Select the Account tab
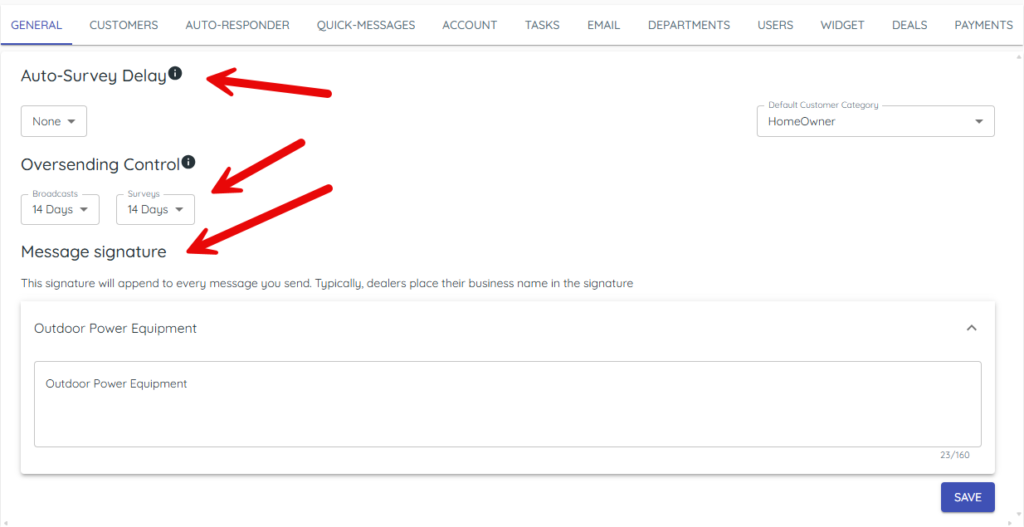1024x527 pixels. [x=469, y=25]
